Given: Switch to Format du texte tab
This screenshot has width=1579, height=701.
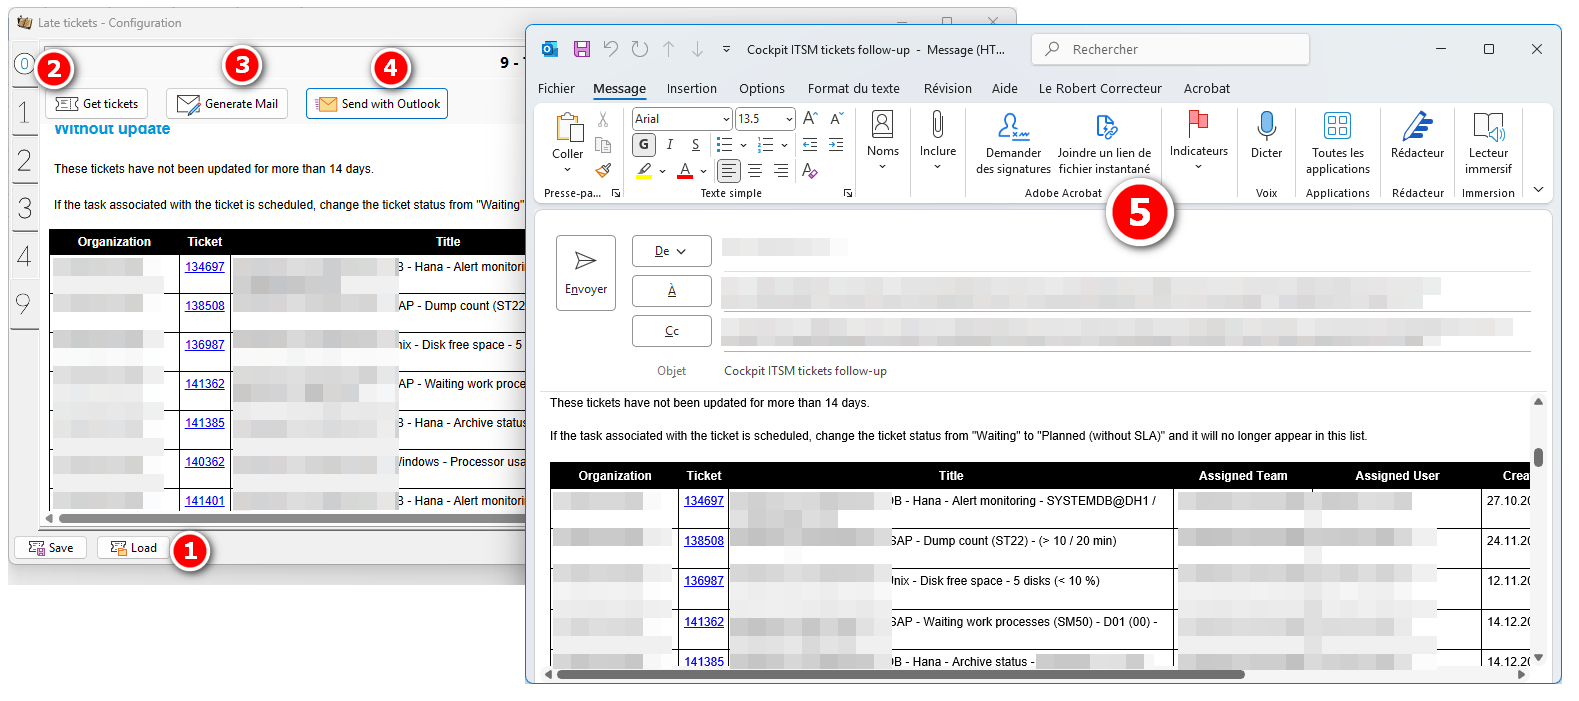Looking at the screenshot, I should 853,89.
